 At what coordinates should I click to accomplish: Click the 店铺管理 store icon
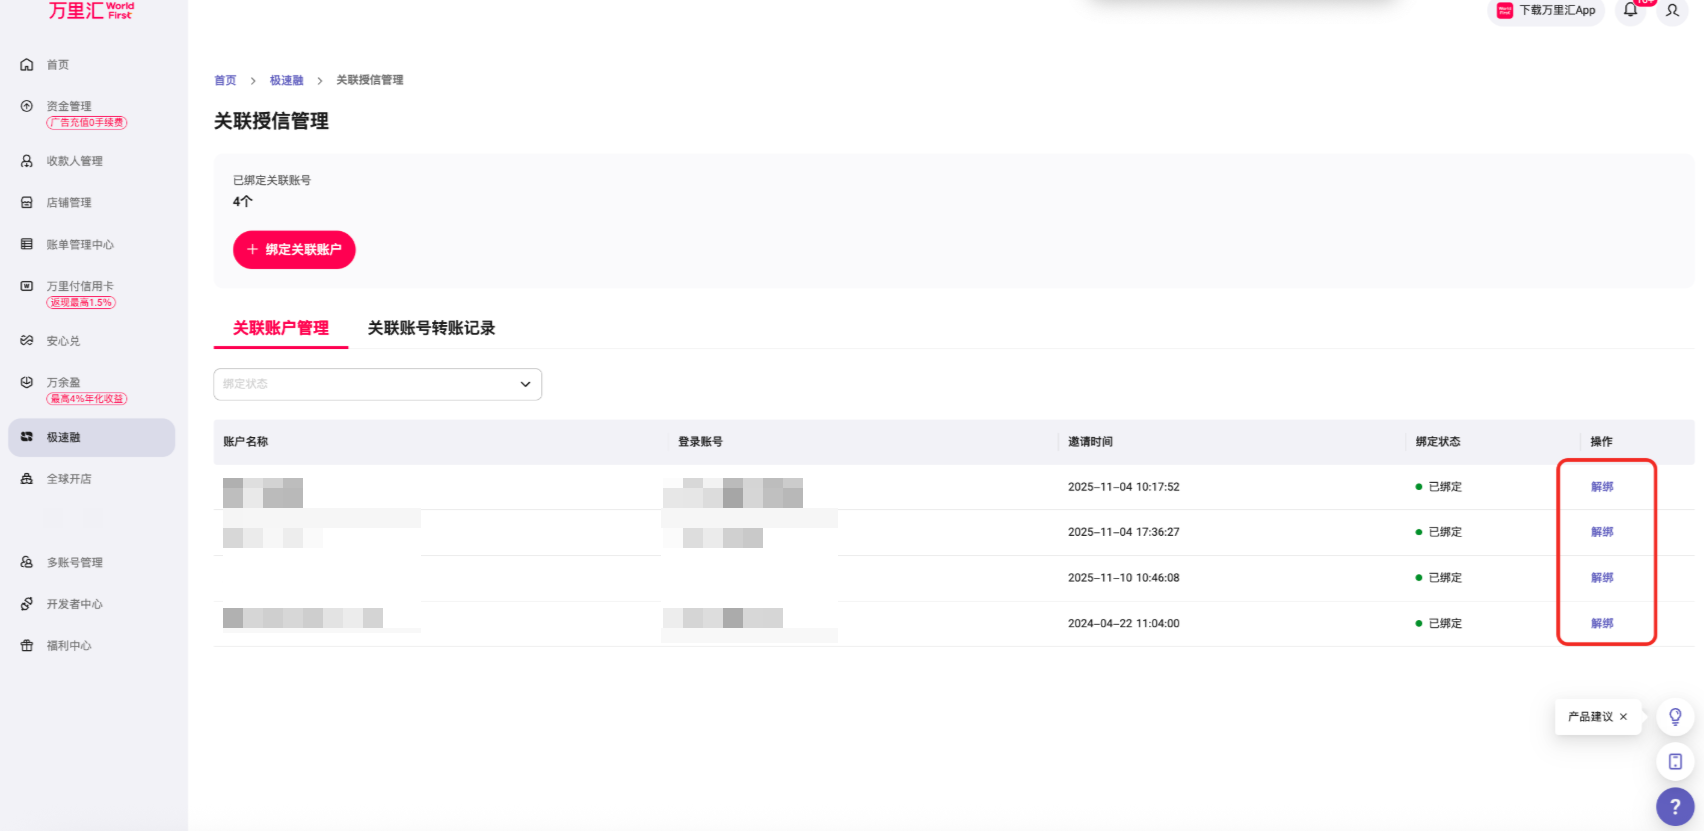click(x=27, y=203)
